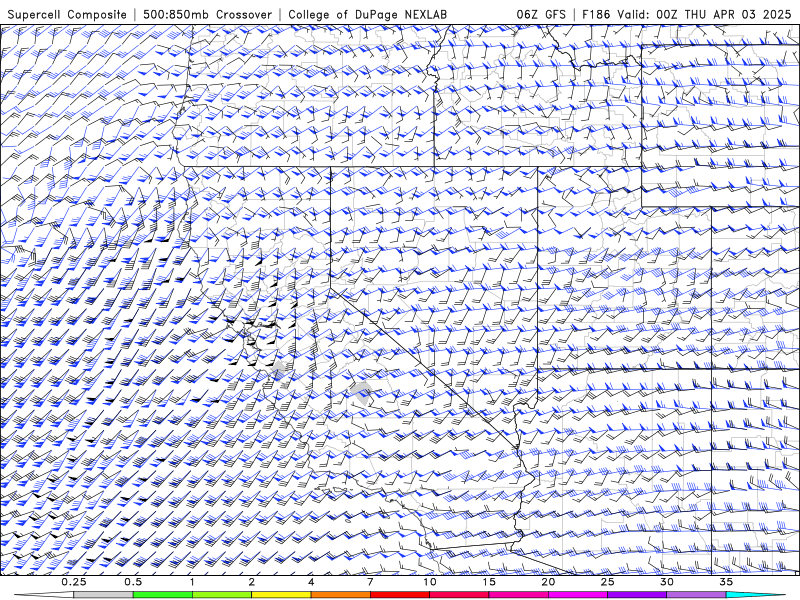The image size is (800, 600).
Task: Select the 'F186' forecast hour text
Action: (595, 14)
